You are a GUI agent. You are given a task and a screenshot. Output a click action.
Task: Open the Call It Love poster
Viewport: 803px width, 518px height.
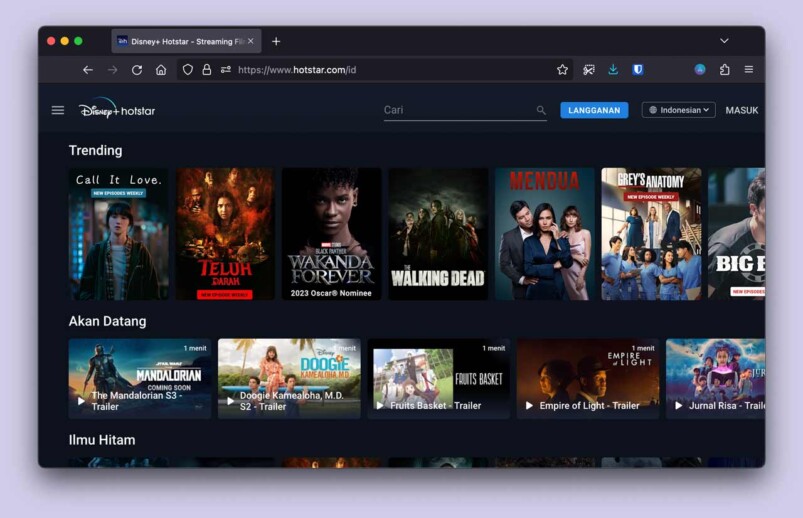point(118,234)
